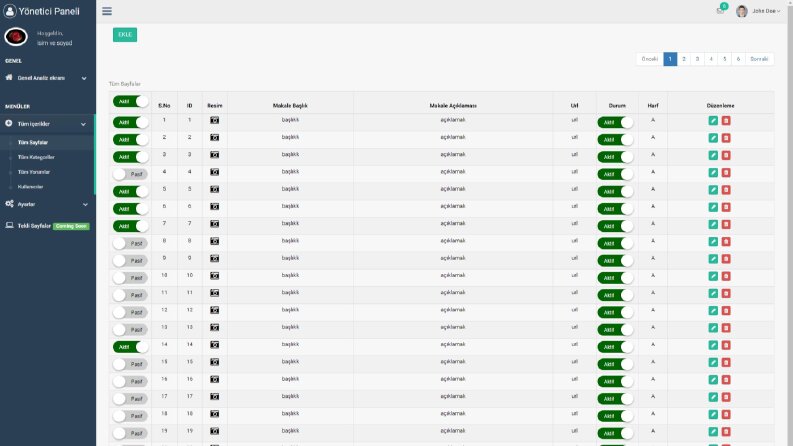Viewport: 793px width, 446px height.
Task: Open the Tüm Kategoriler submenu item
Action: point(36,157)
